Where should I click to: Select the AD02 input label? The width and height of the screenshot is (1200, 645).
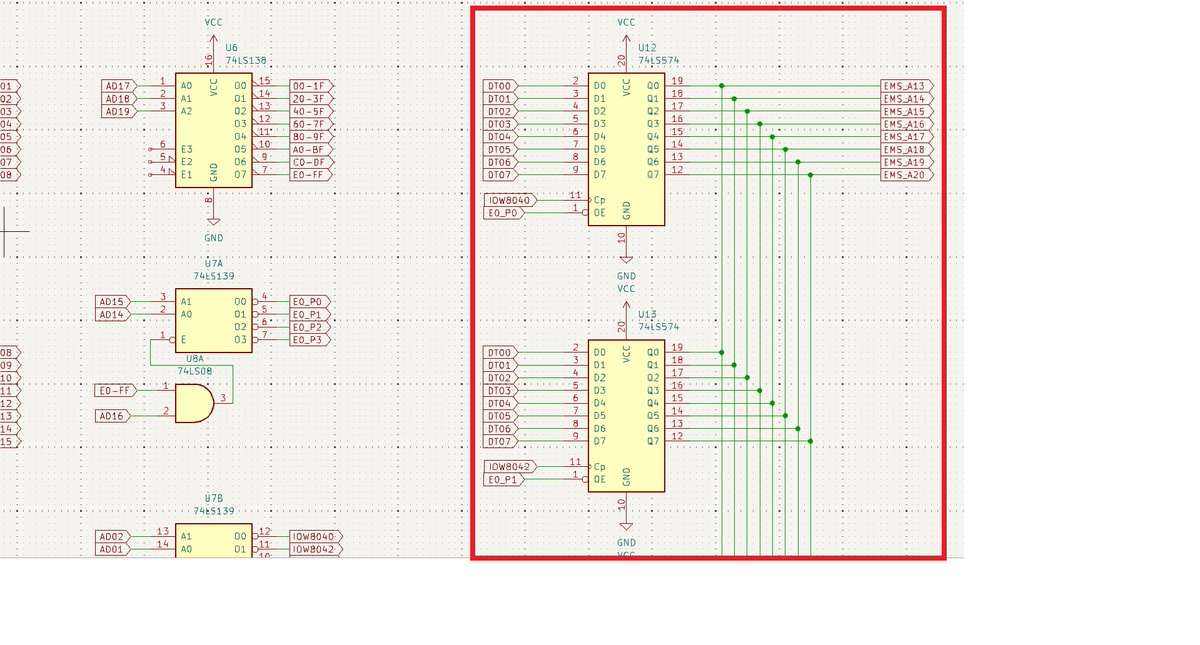point(112,537)
